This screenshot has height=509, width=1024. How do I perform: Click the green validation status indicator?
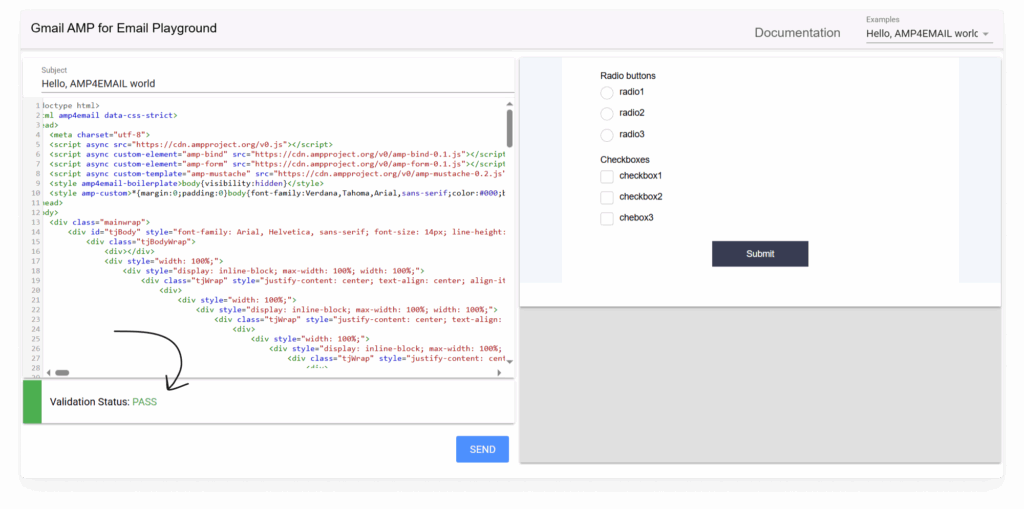(x=32, y=401)
